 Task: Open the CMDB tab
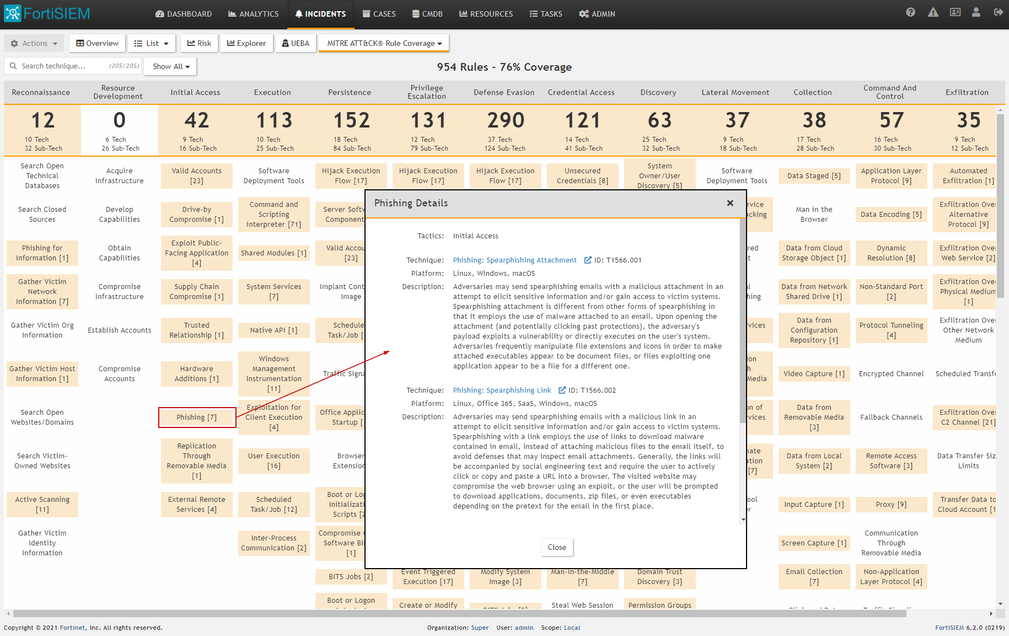[427, 14]
